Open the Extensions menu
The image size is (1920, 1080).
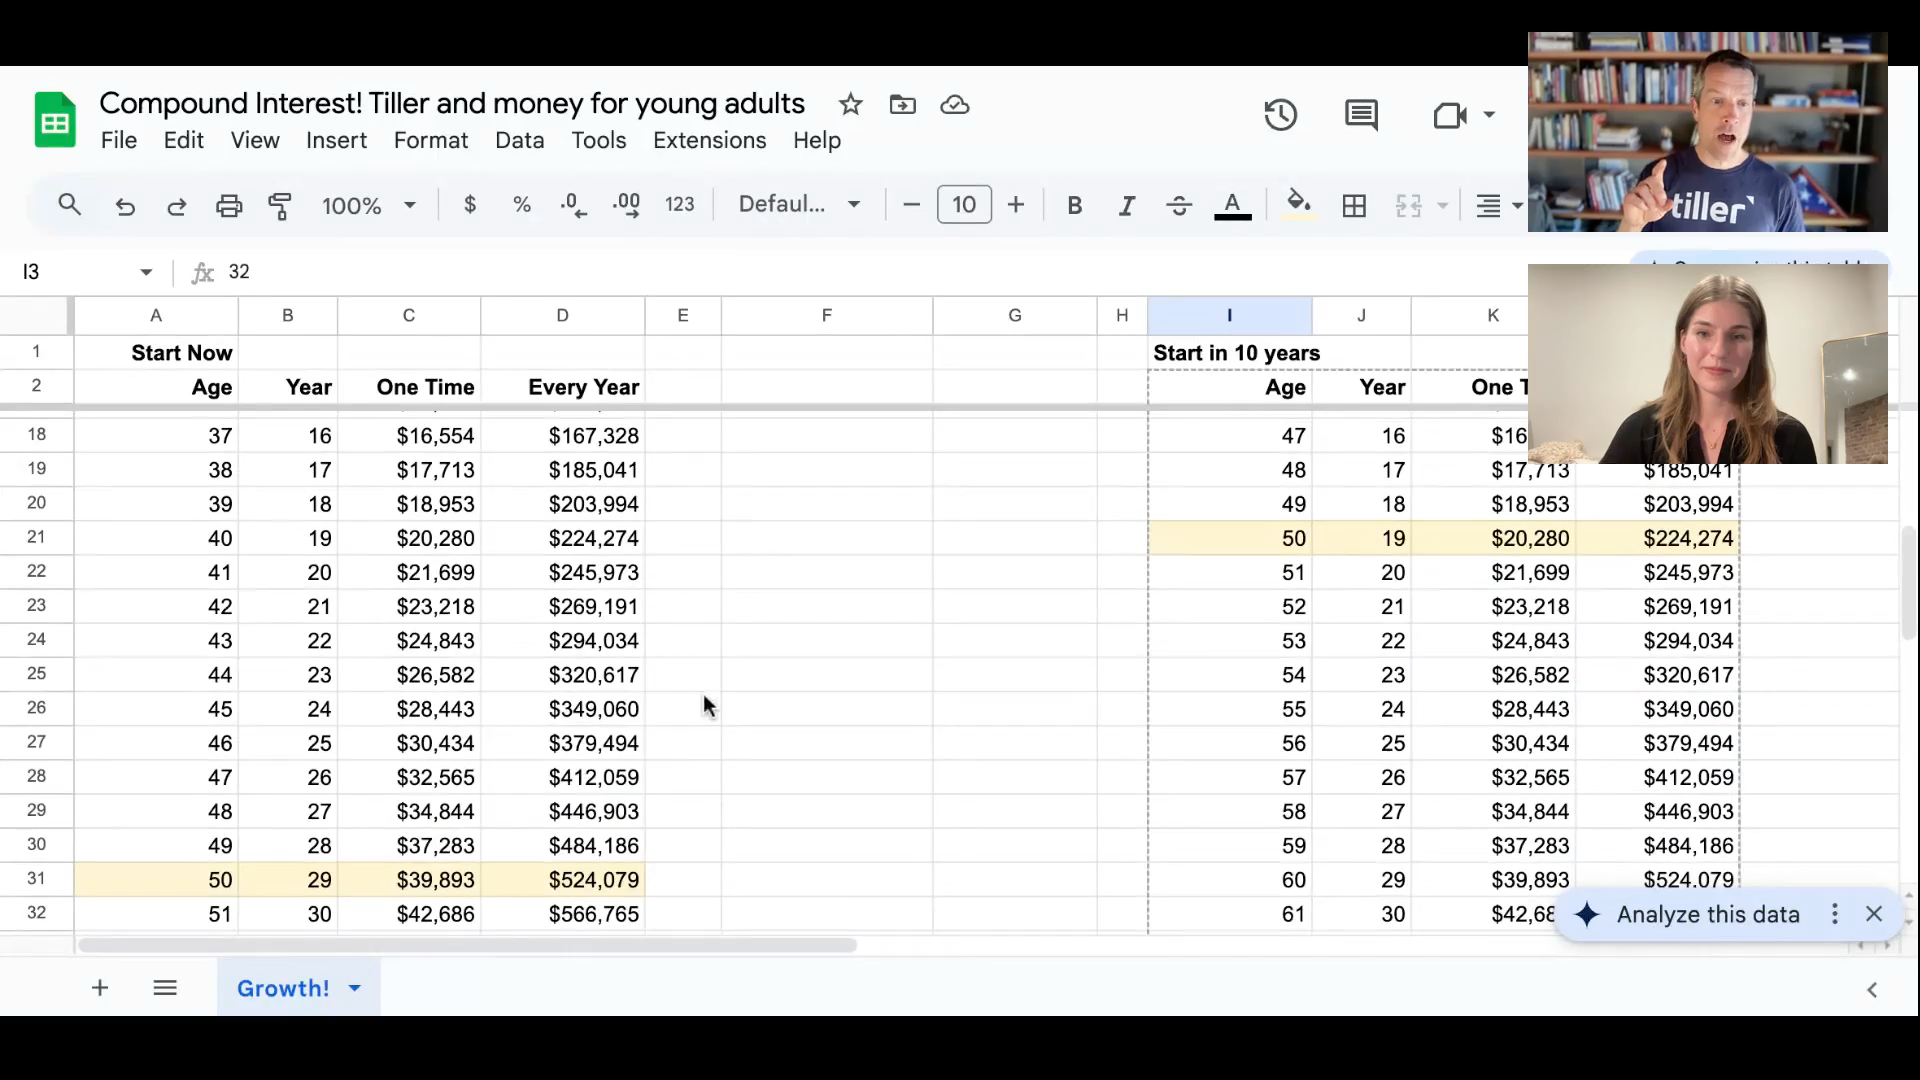point(710,141)
